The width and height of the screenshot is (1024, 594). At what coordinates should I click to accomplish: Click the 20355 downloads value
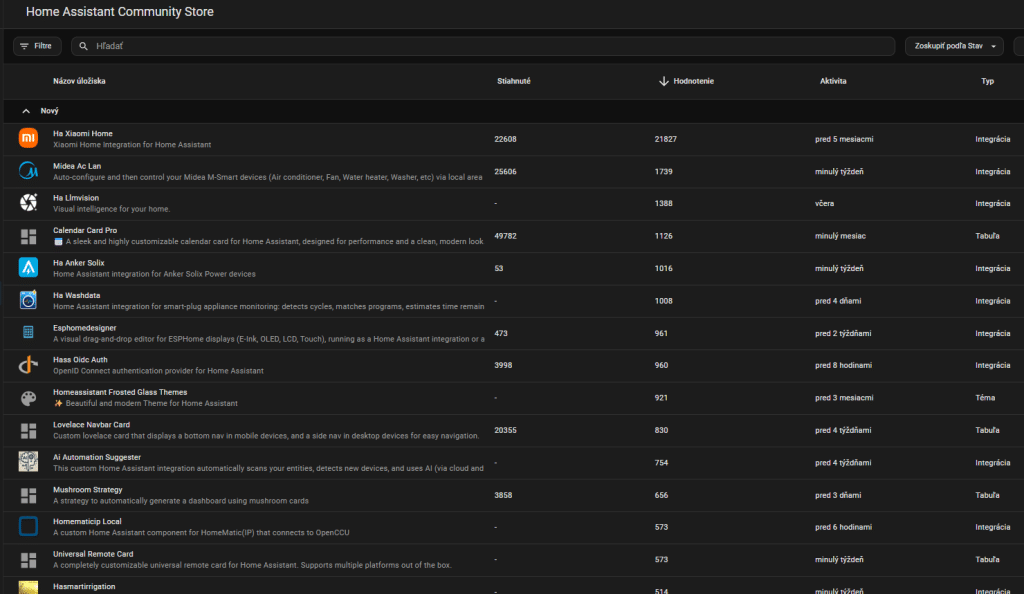coord(505,430)
